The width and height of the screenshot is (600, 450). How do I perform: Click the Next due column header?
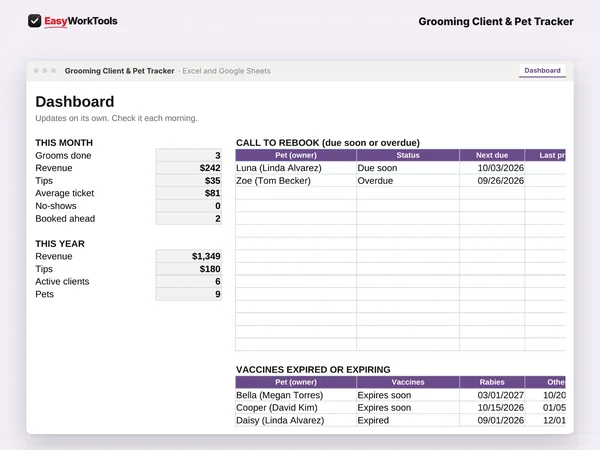pyautogui.click(x=492, y=155)
